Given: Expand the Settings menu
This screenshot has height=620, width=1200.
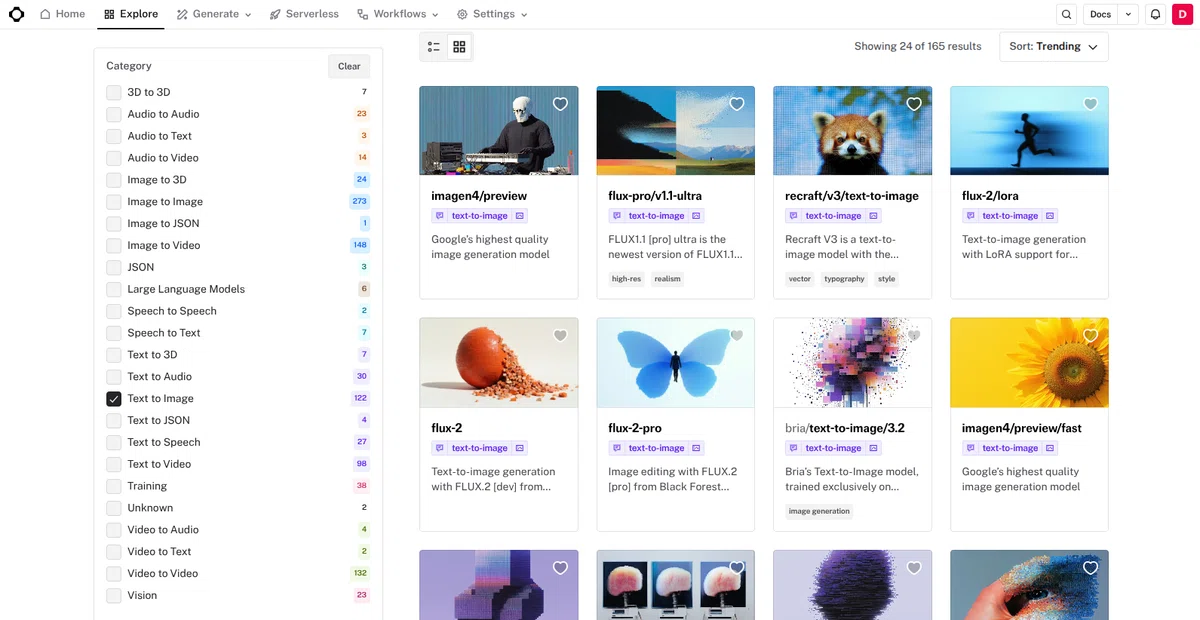Looking at the screenshot, I should pyautogui.click(x=492, y=14).
